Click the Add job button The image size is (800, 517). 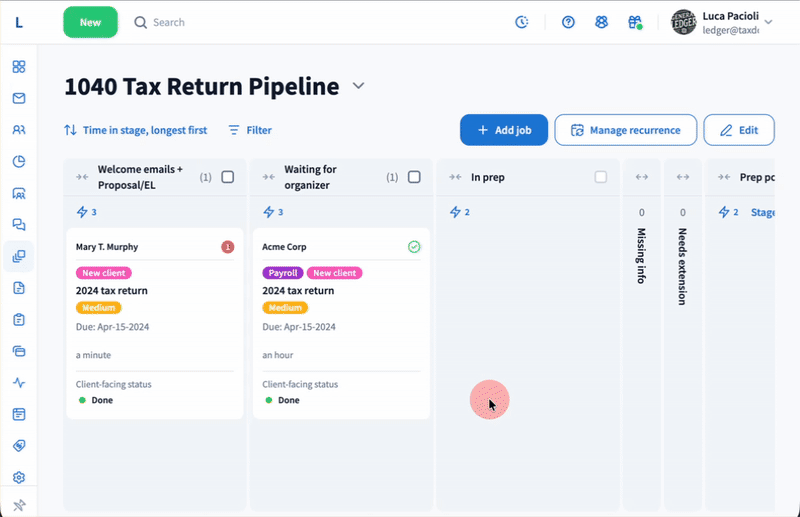pyautogui.click(x=504, y=130)
